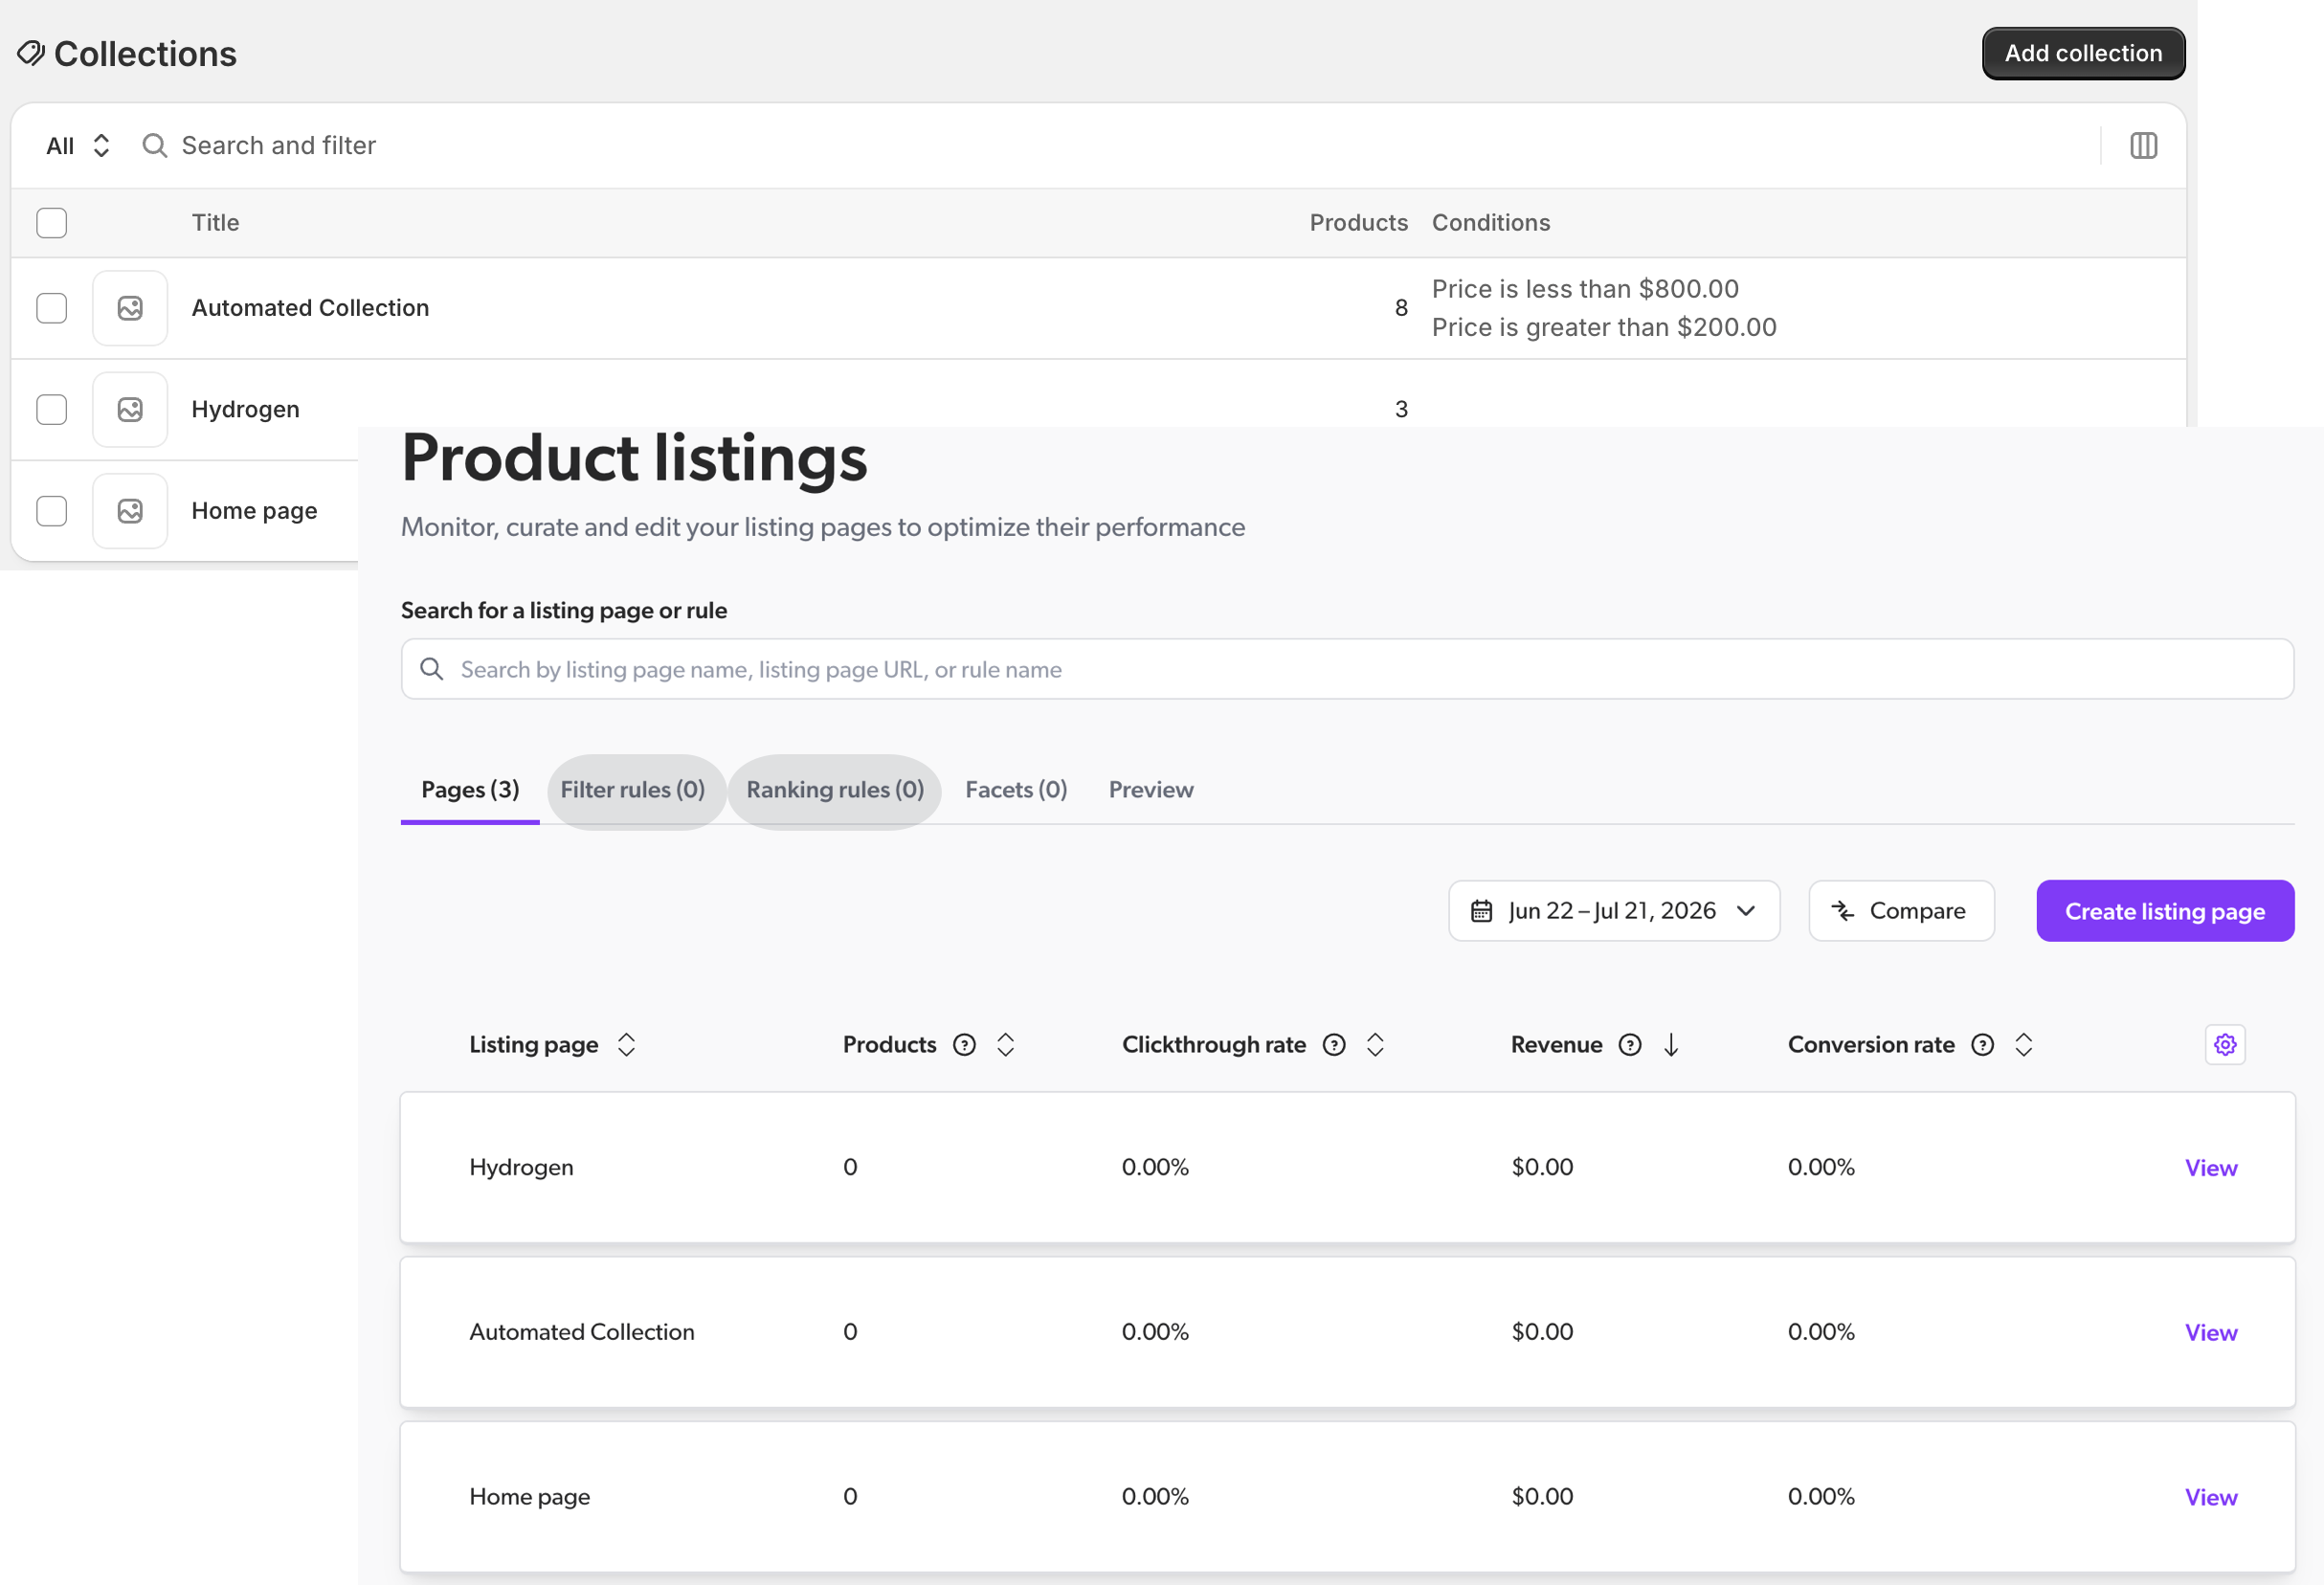Click Home page image placeholder thumbnail

click(x=130, y=511)
